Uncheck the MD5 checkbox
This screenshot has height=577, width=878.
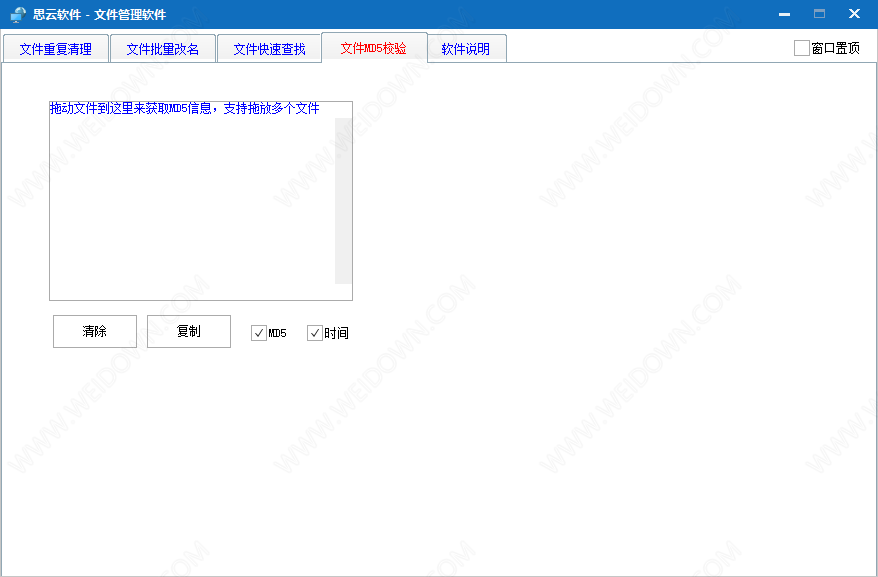[x=259, y=333]
